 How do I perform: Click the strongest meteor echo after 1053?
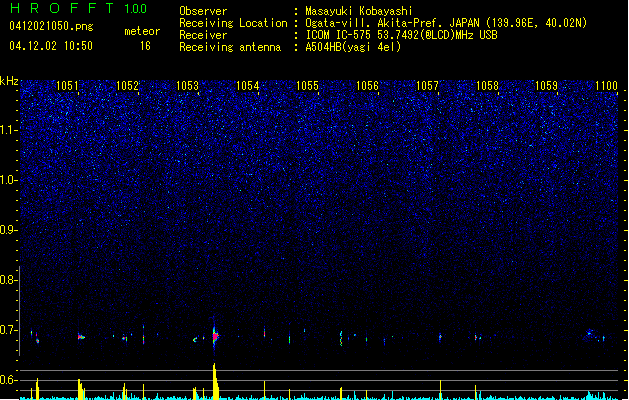coord(215,336)
